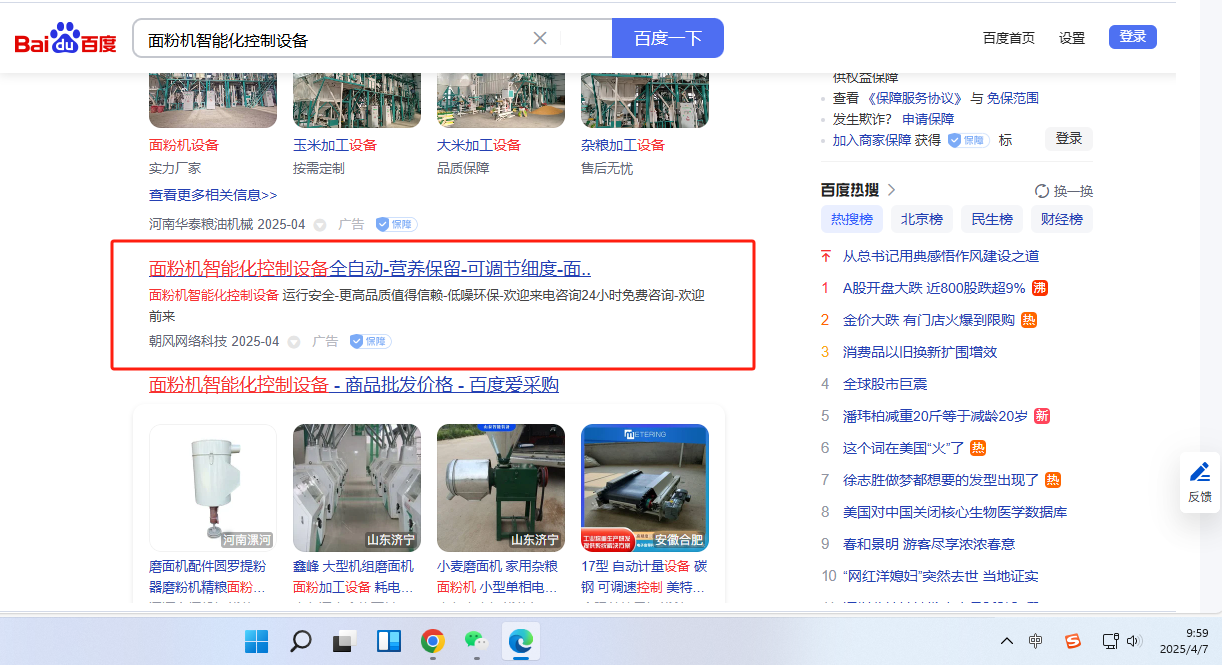This screenshot has width=1222, height=665.
Task: Open 17型 自动计量设备 product title
Action: (645, 576)
